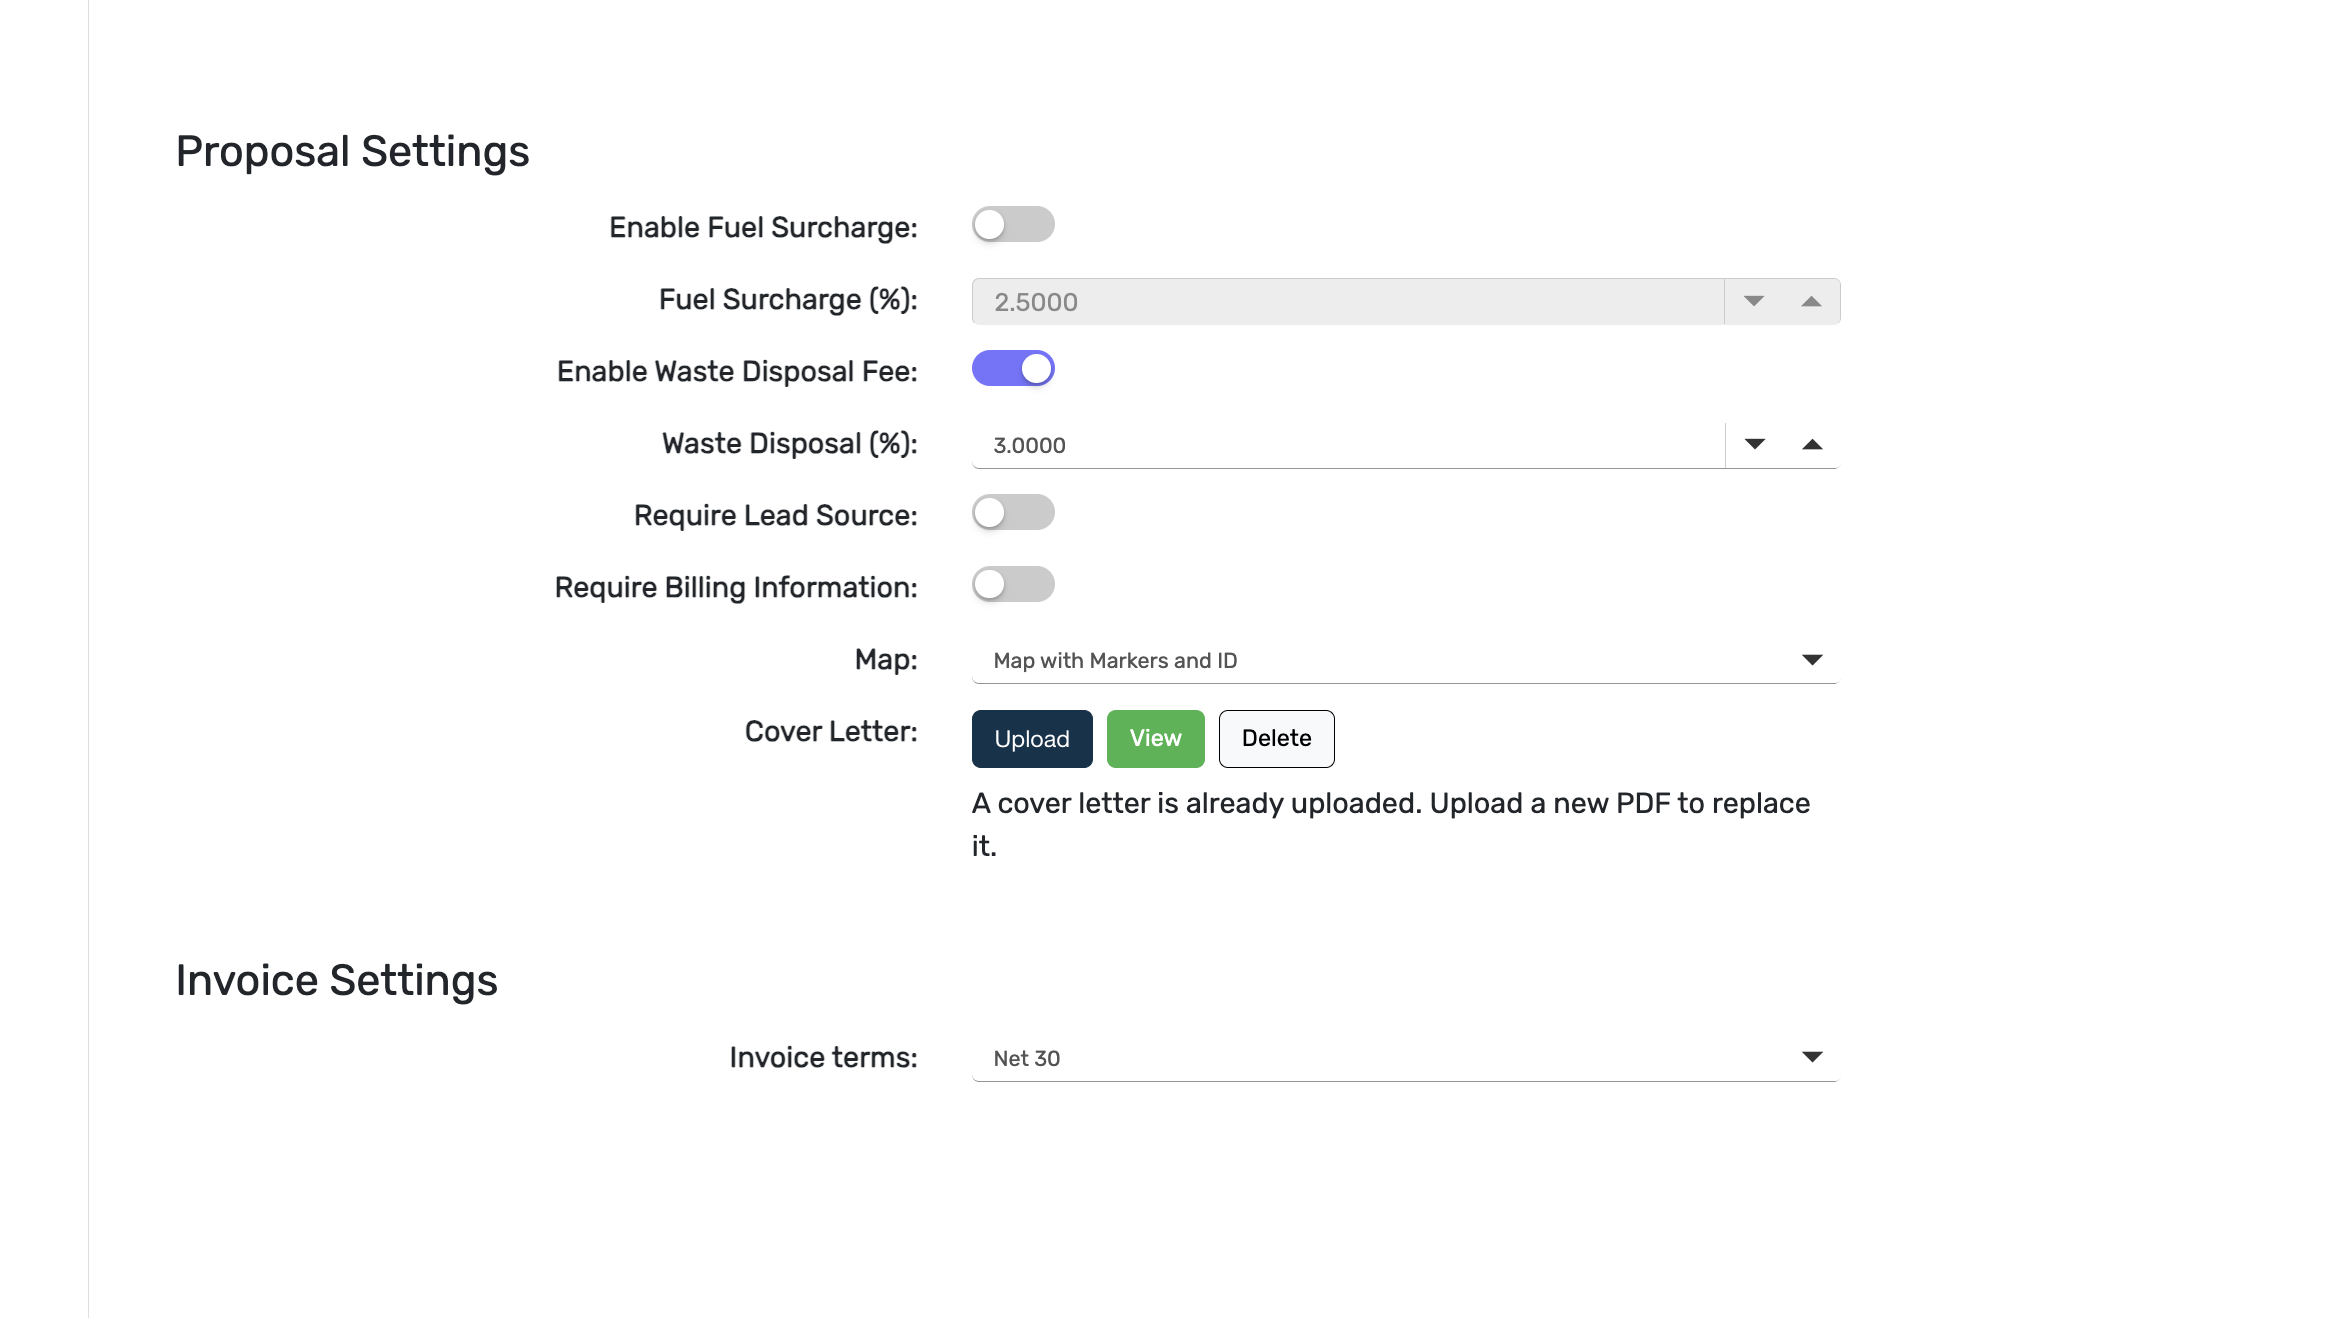The height and width of the screenshot is (1318, 2338).
Task: Turn on Require Lead Source
Action: (1012, 512)
